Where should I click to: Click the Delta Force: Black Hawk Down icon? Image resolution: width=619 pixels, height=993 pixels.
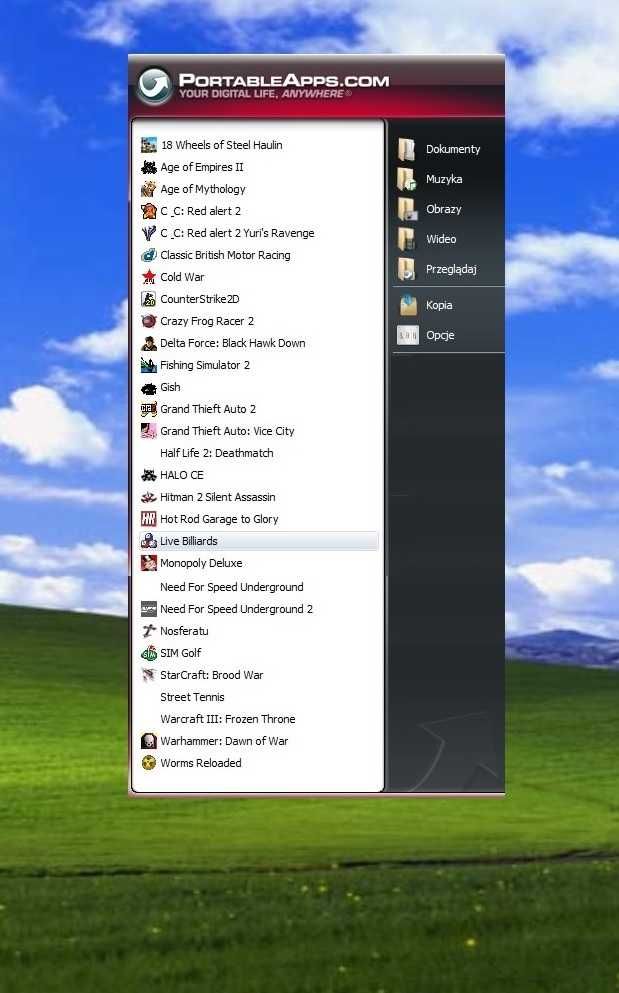pos(148,343)
